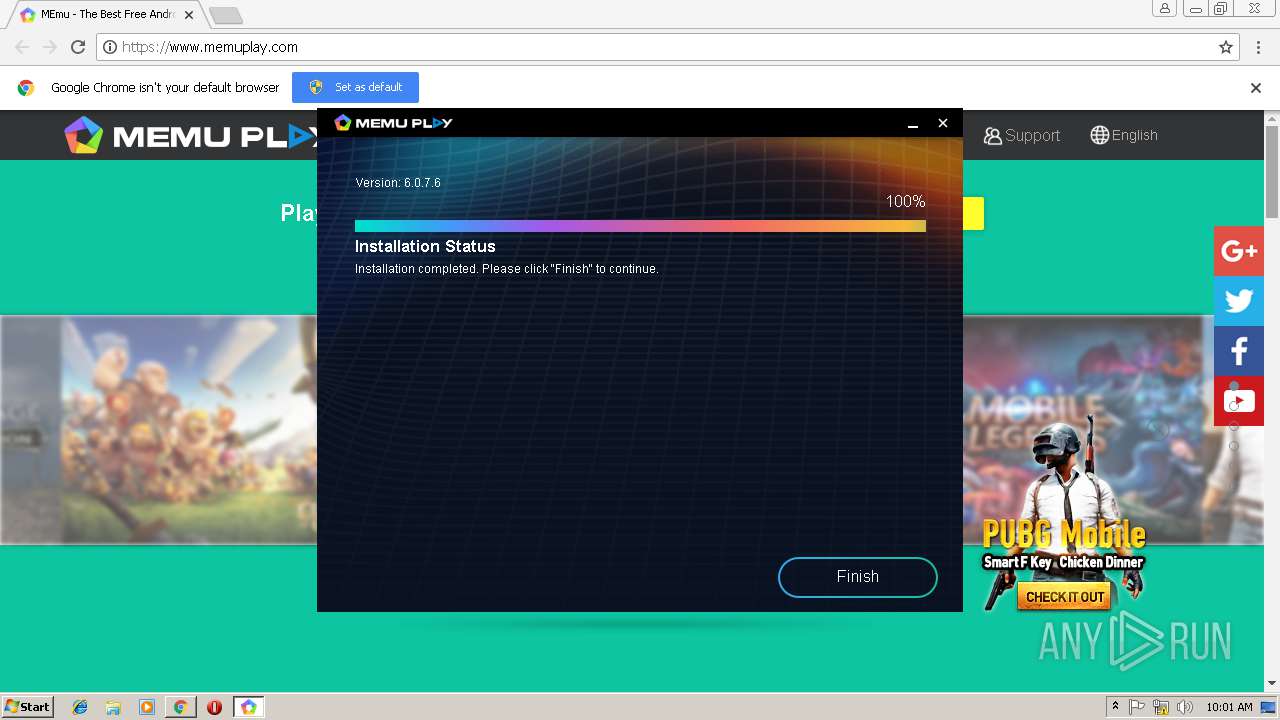Close the MEmu browser tab

189,15
